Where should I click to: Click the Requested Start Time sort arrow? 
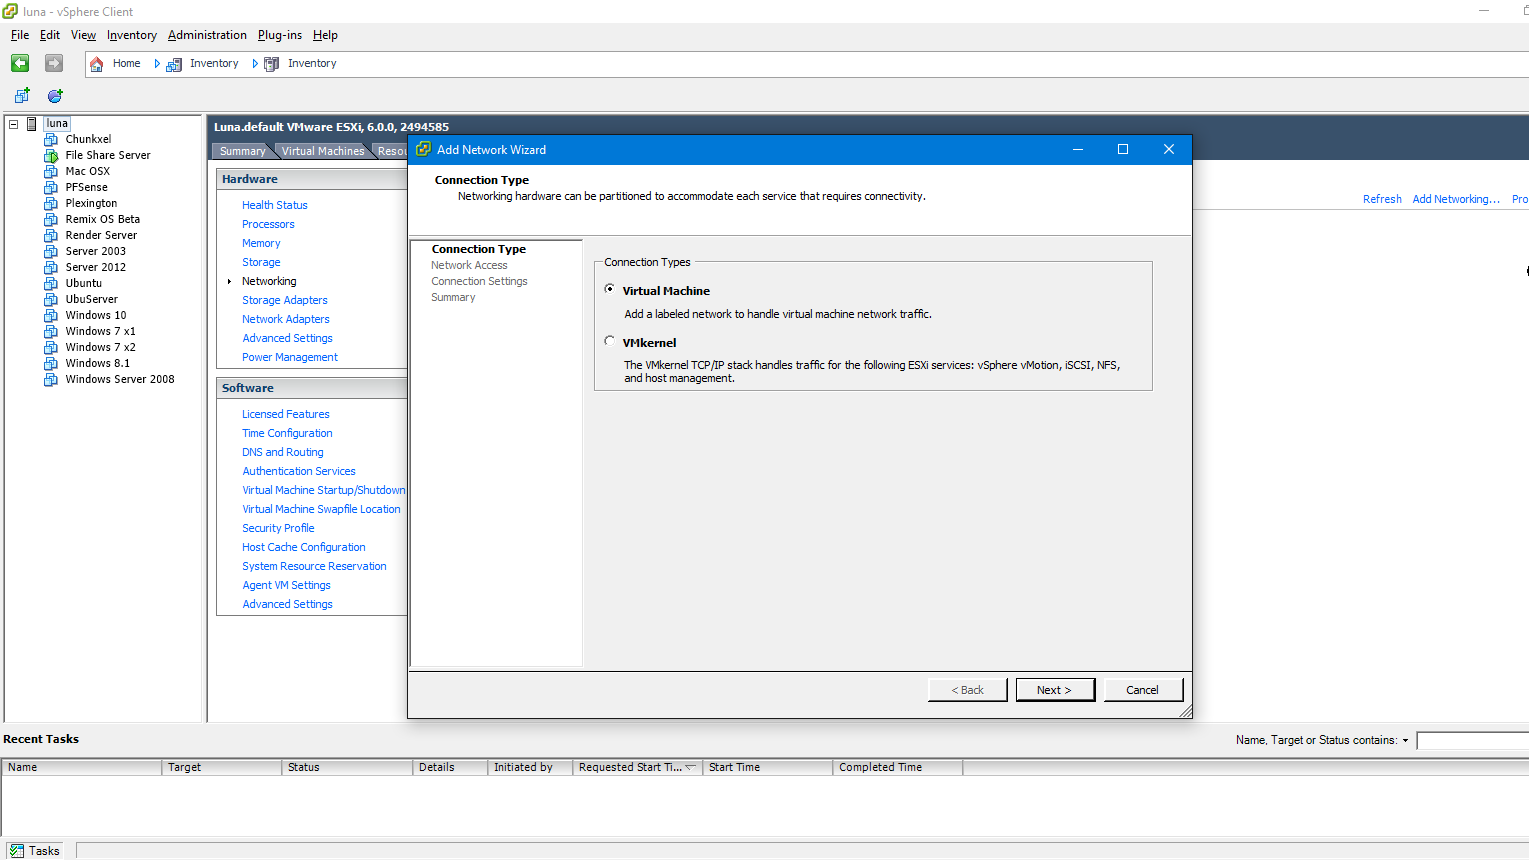[690, 767]
